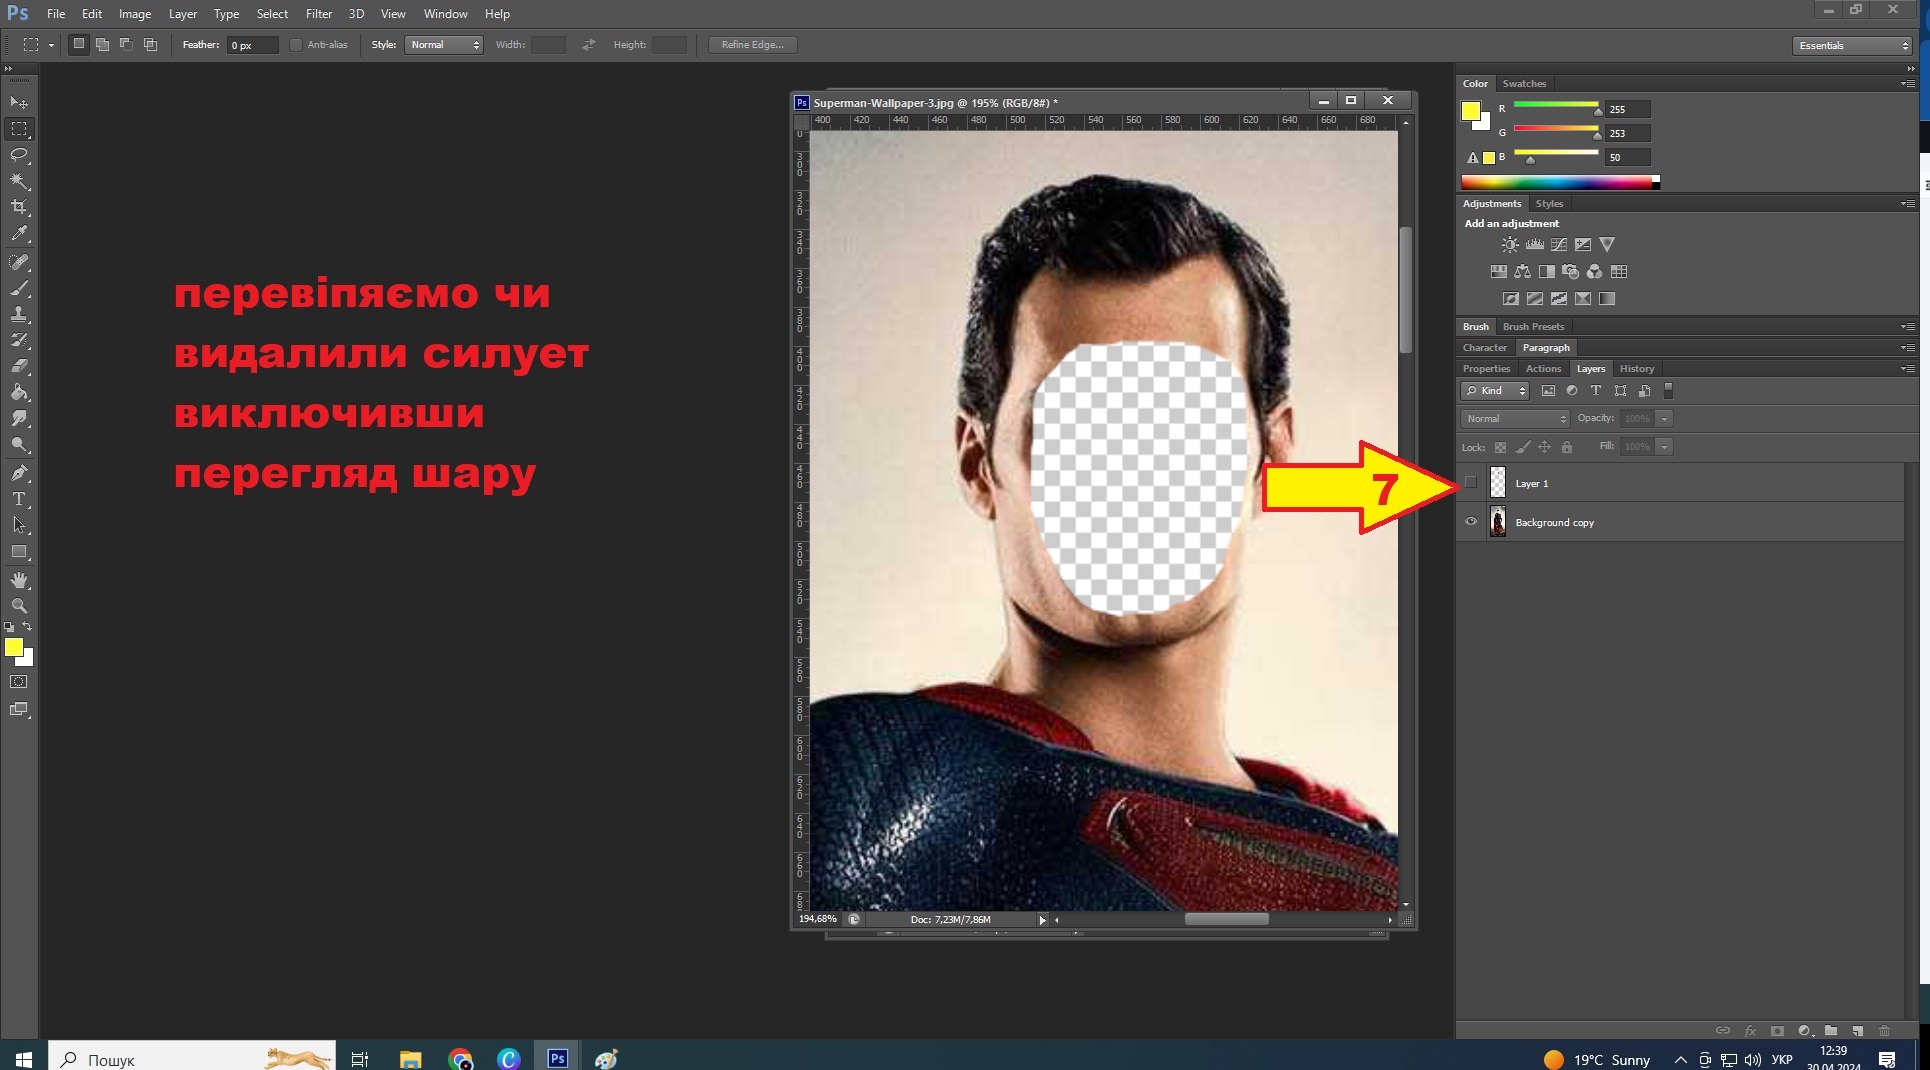This screenshot has width=1930, height=1070.
Task: Select the Healing Brush tool
Action: [19, 262]
